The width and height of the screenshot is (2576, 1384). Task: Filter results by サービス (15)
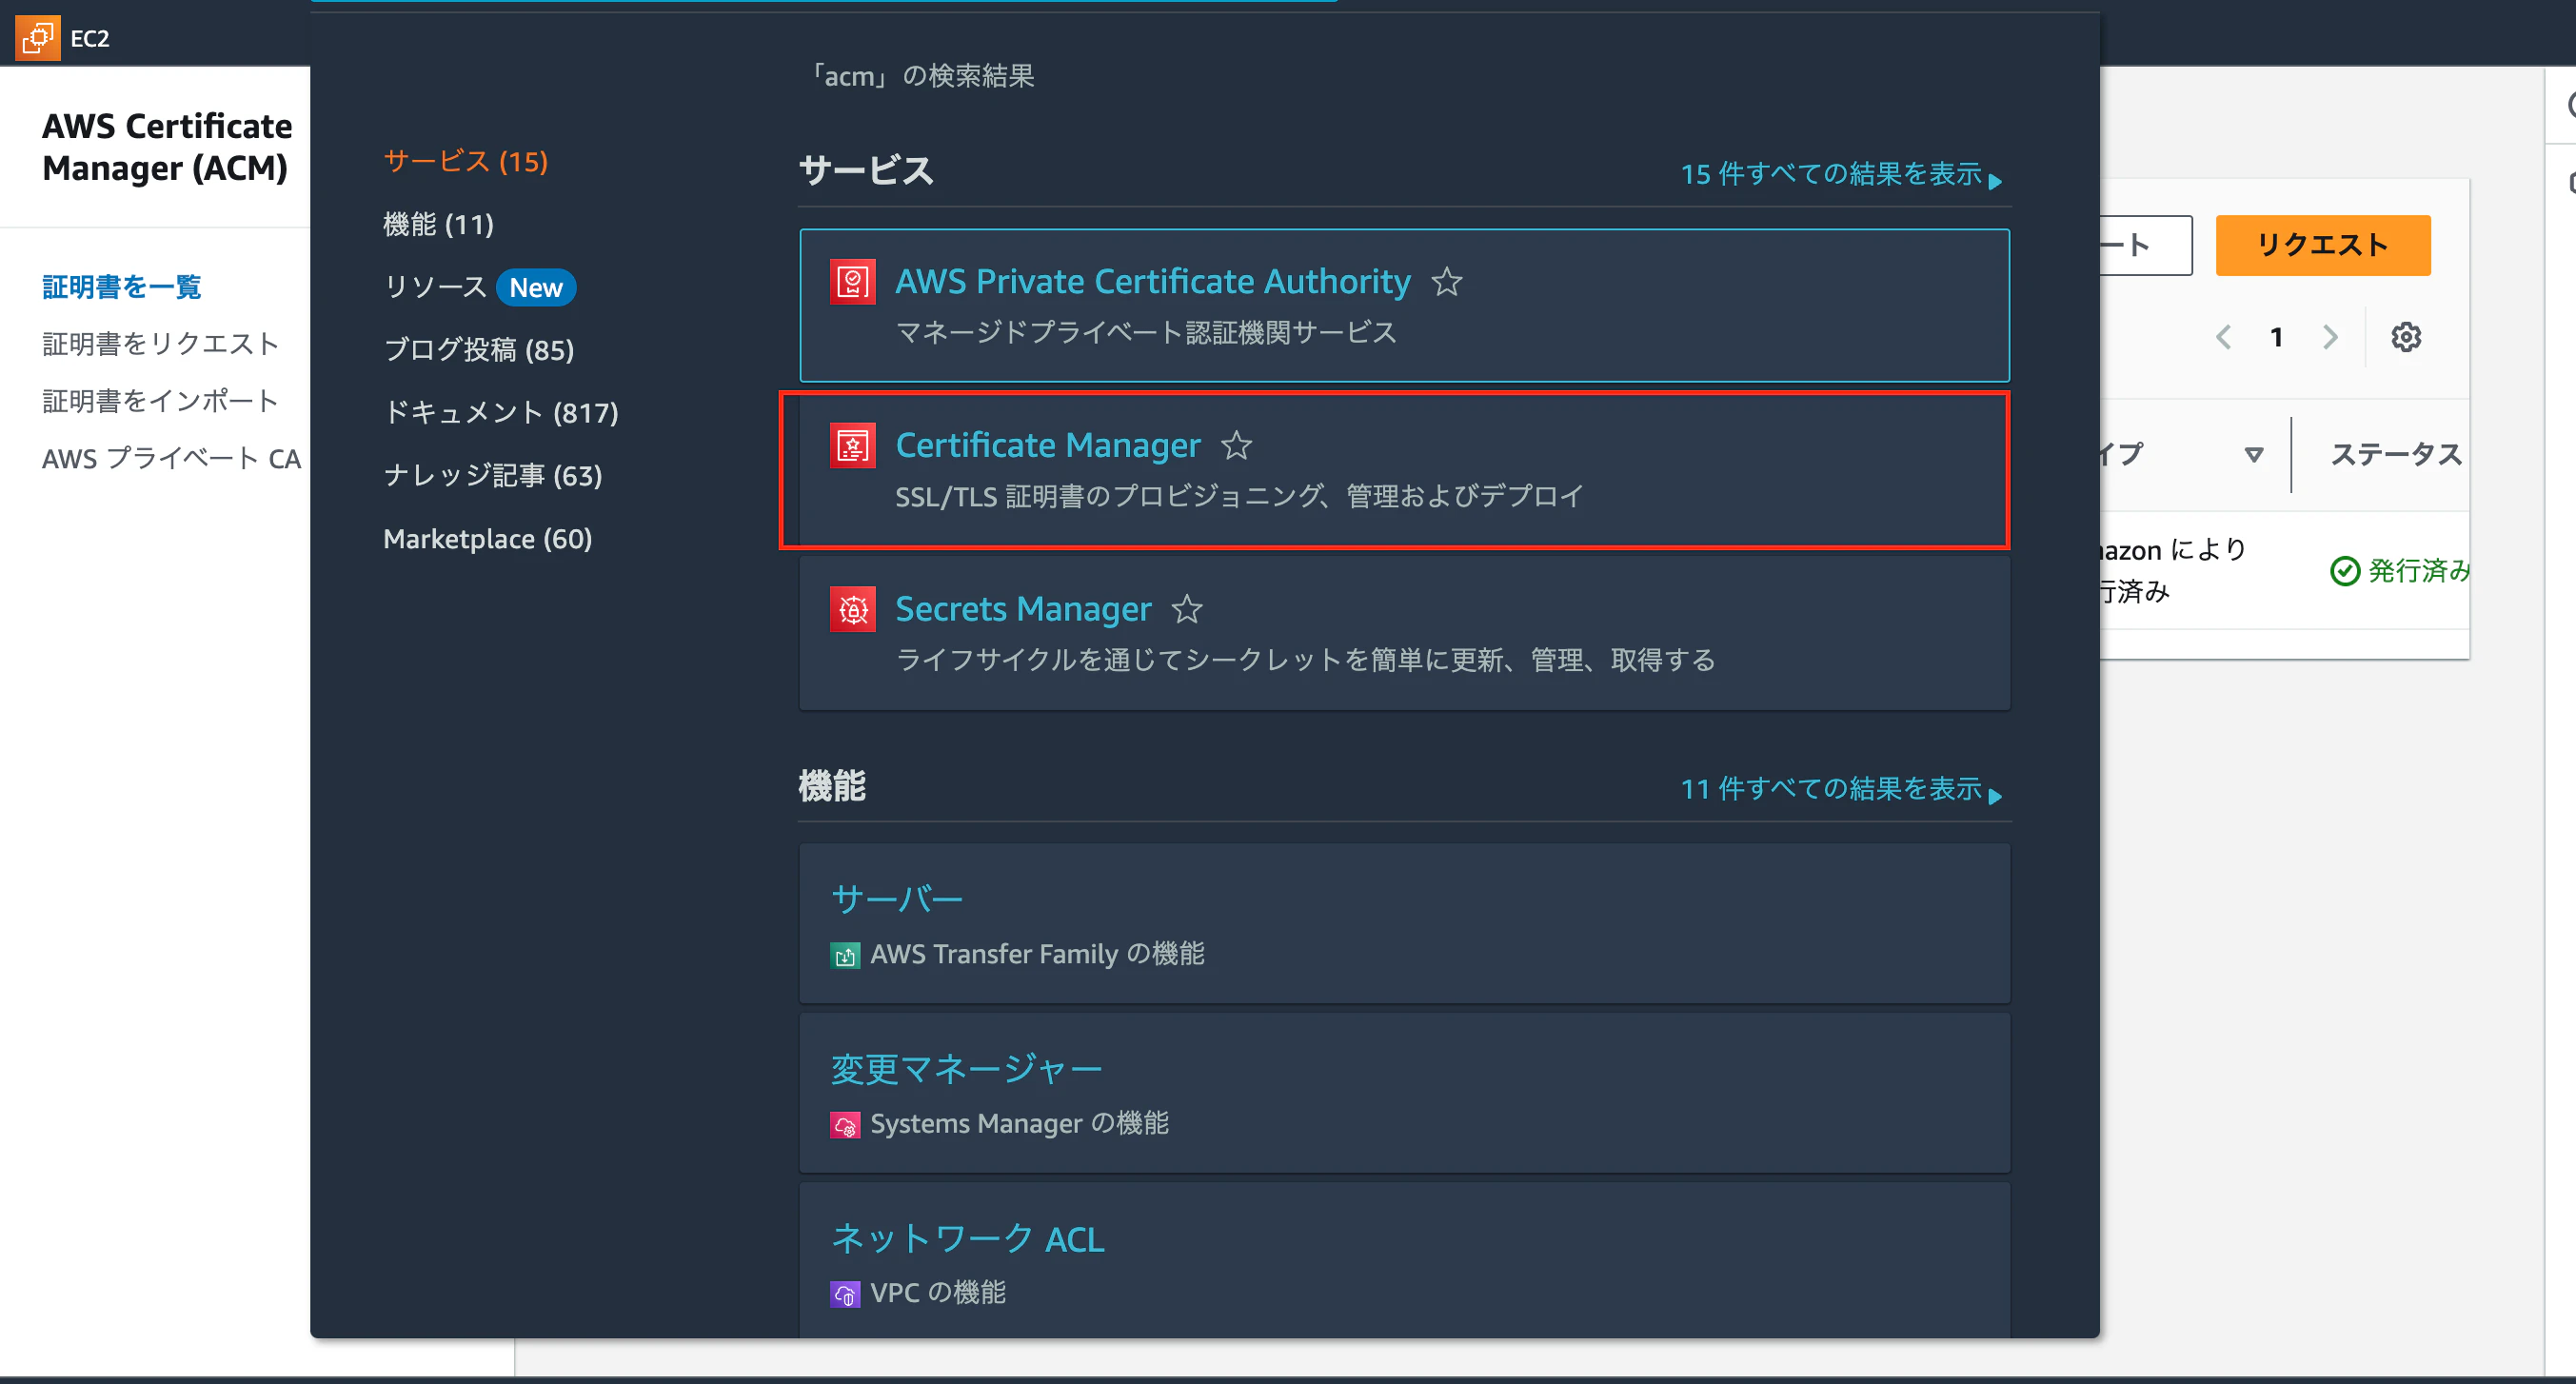click(466, 162)
